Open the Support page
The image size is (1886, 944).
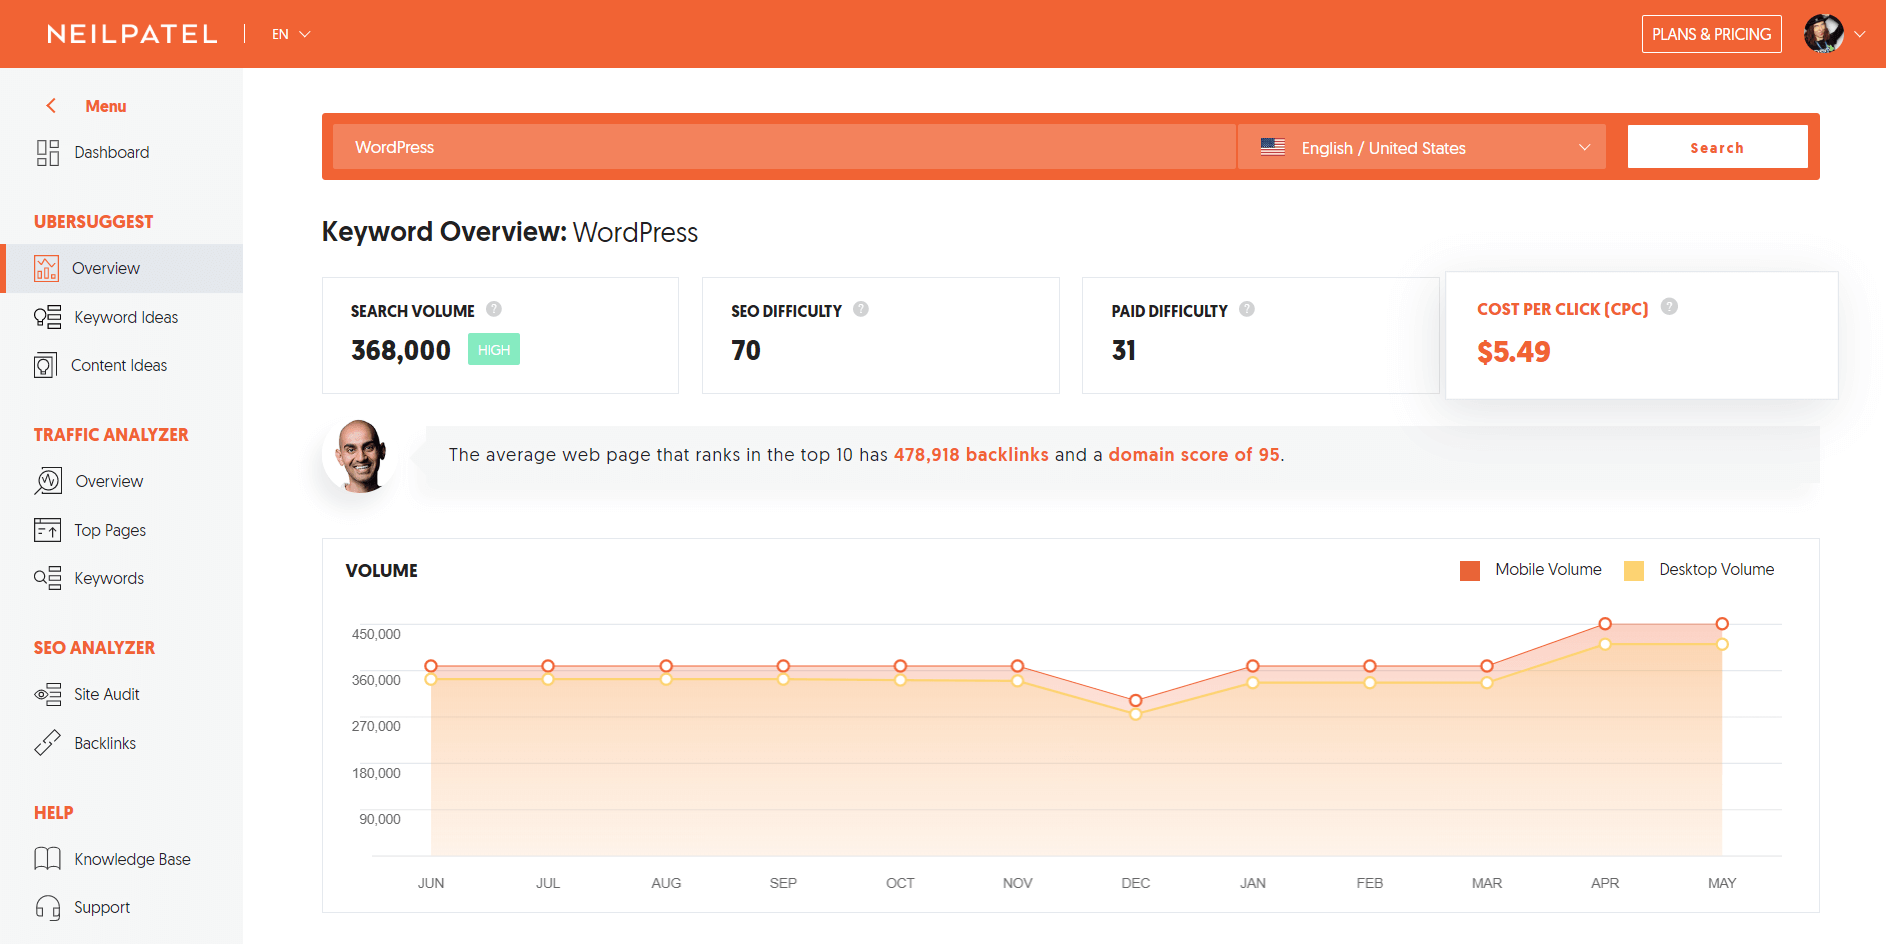click(102, 907)
